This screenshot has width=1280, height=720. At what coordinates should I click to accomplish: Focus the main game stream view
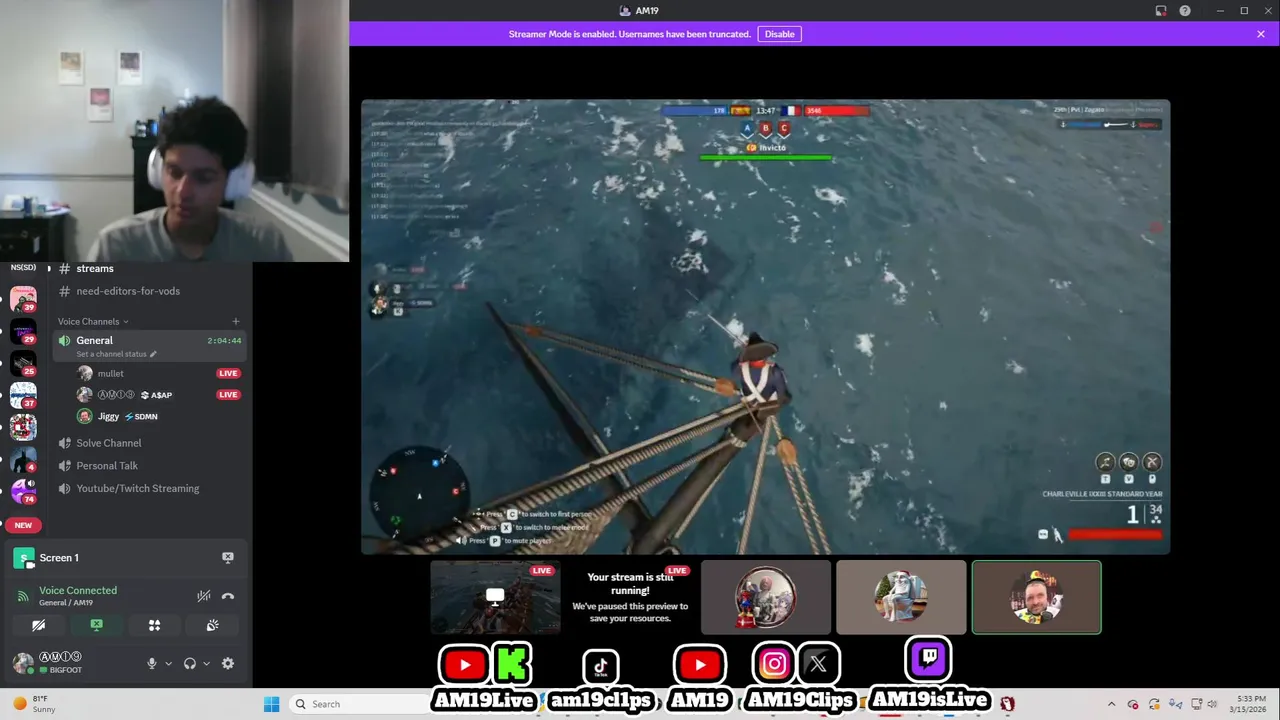[x=765, y=326]
